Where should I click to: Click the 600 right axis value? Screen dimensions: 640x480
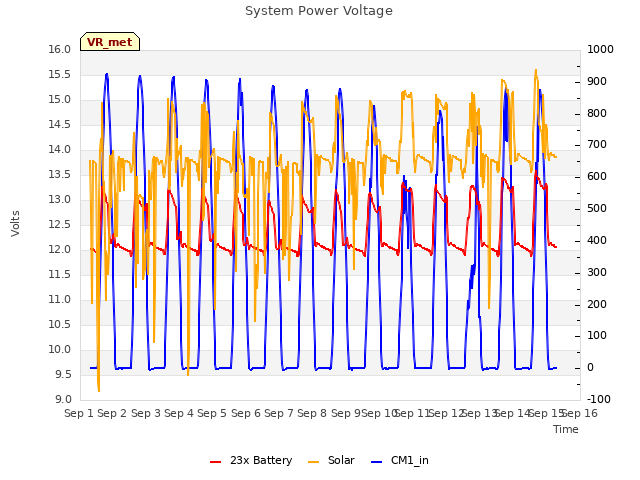(x=597, y=177)
